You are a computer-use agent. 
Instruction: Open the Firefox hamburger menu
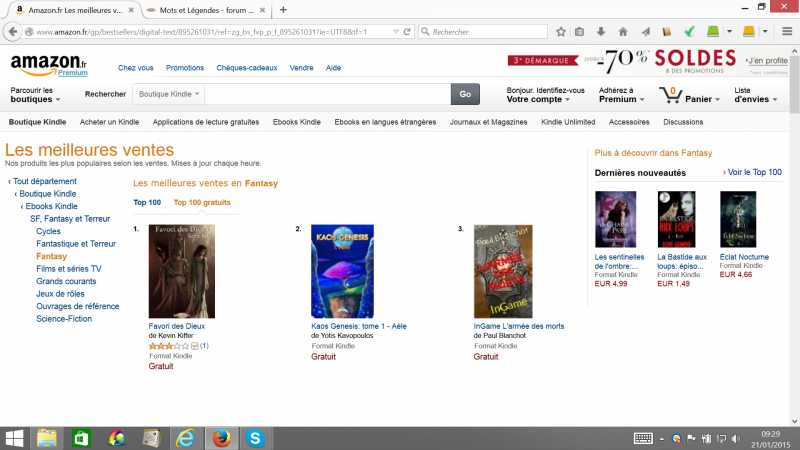pyautogui.click(x=787, y=32)
